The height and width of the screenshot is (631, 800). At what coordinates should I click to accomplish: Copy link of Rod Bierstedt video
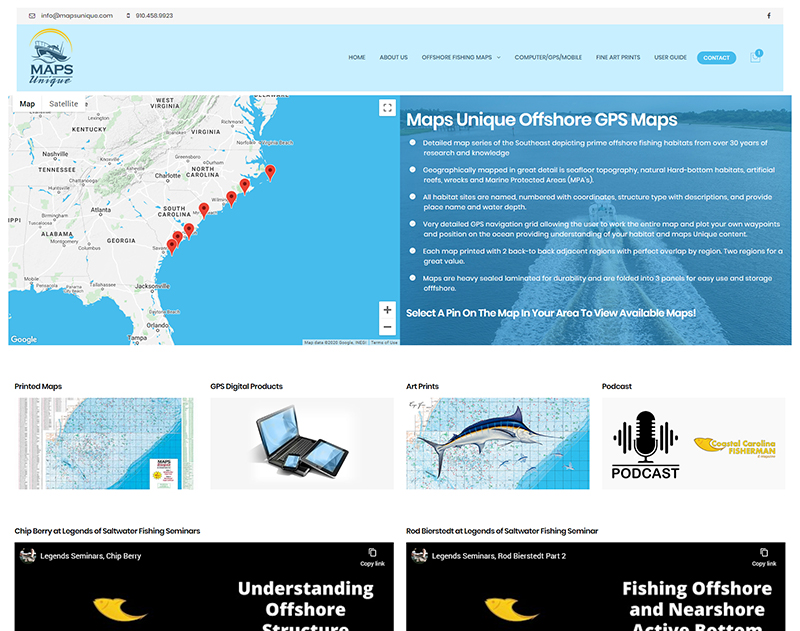[764, 557]
